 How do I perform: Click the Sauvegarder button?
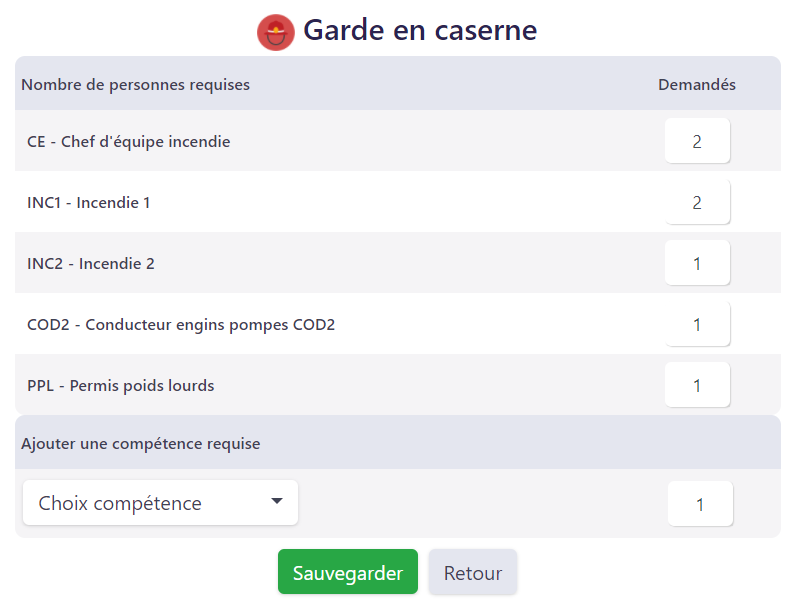coord(347,573)
